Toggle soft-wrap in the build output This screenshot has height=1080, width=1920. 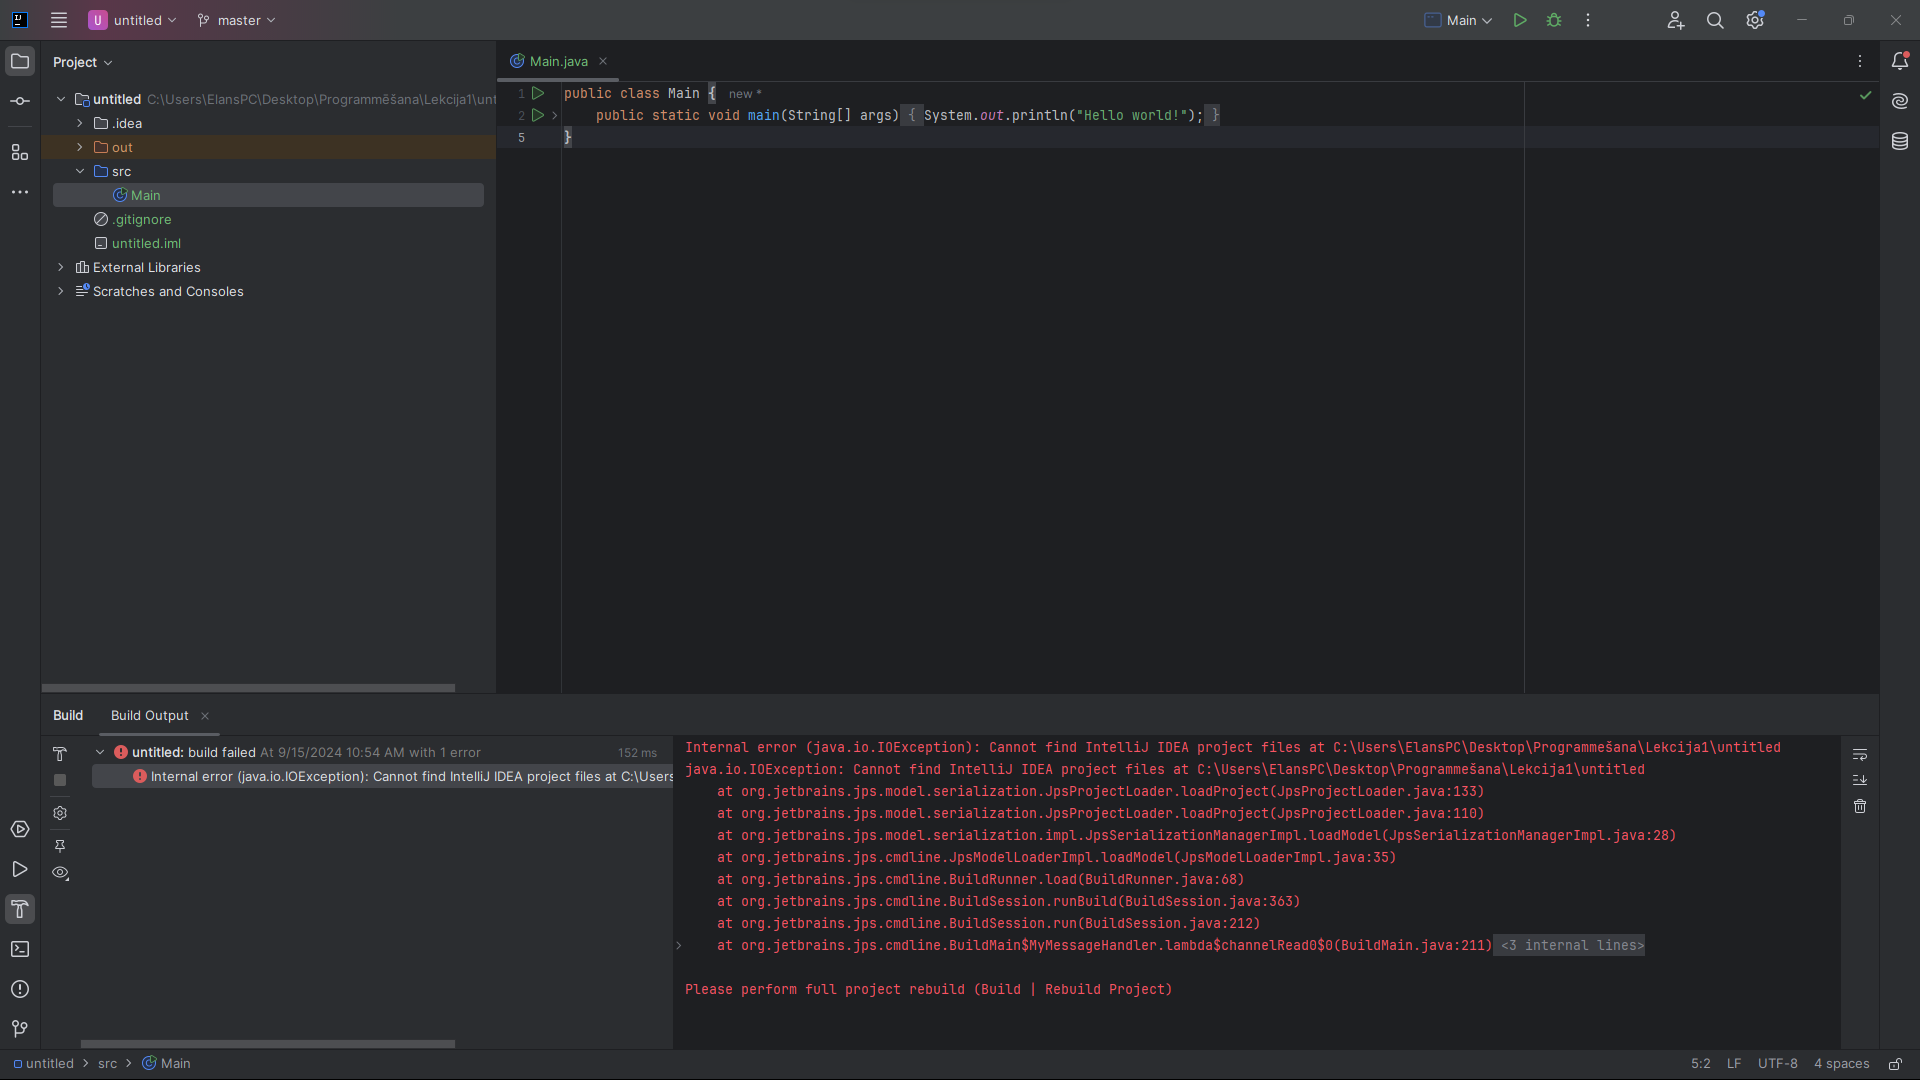[x=1860, y=754]
